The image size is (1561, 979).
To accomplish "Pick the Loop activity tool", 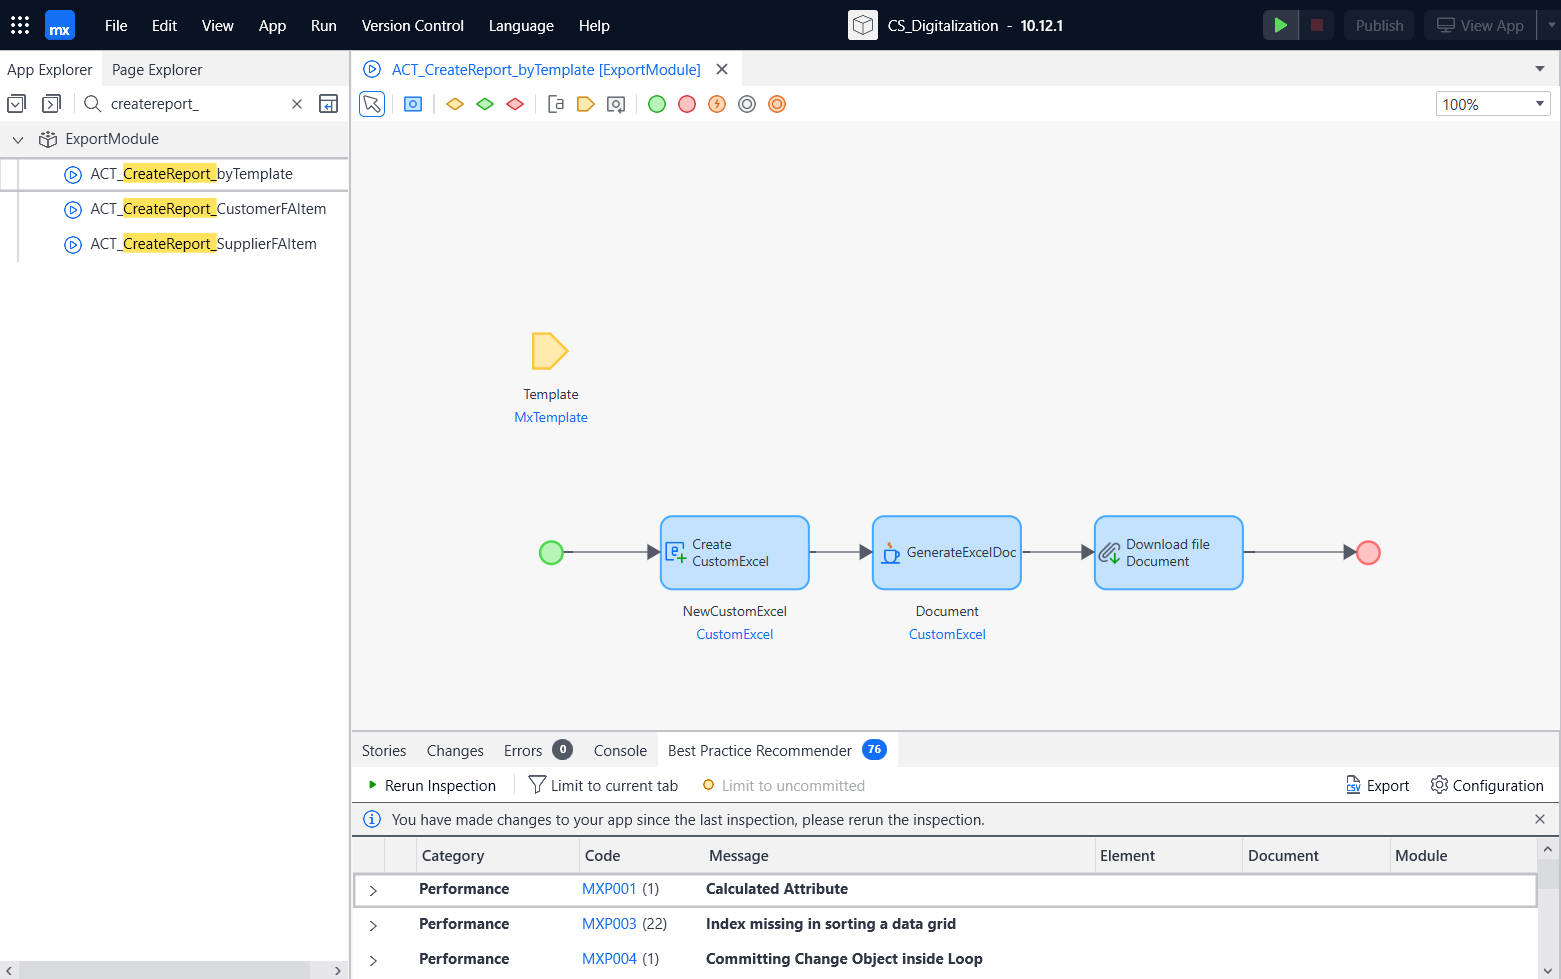I will [x=615, y=103].
